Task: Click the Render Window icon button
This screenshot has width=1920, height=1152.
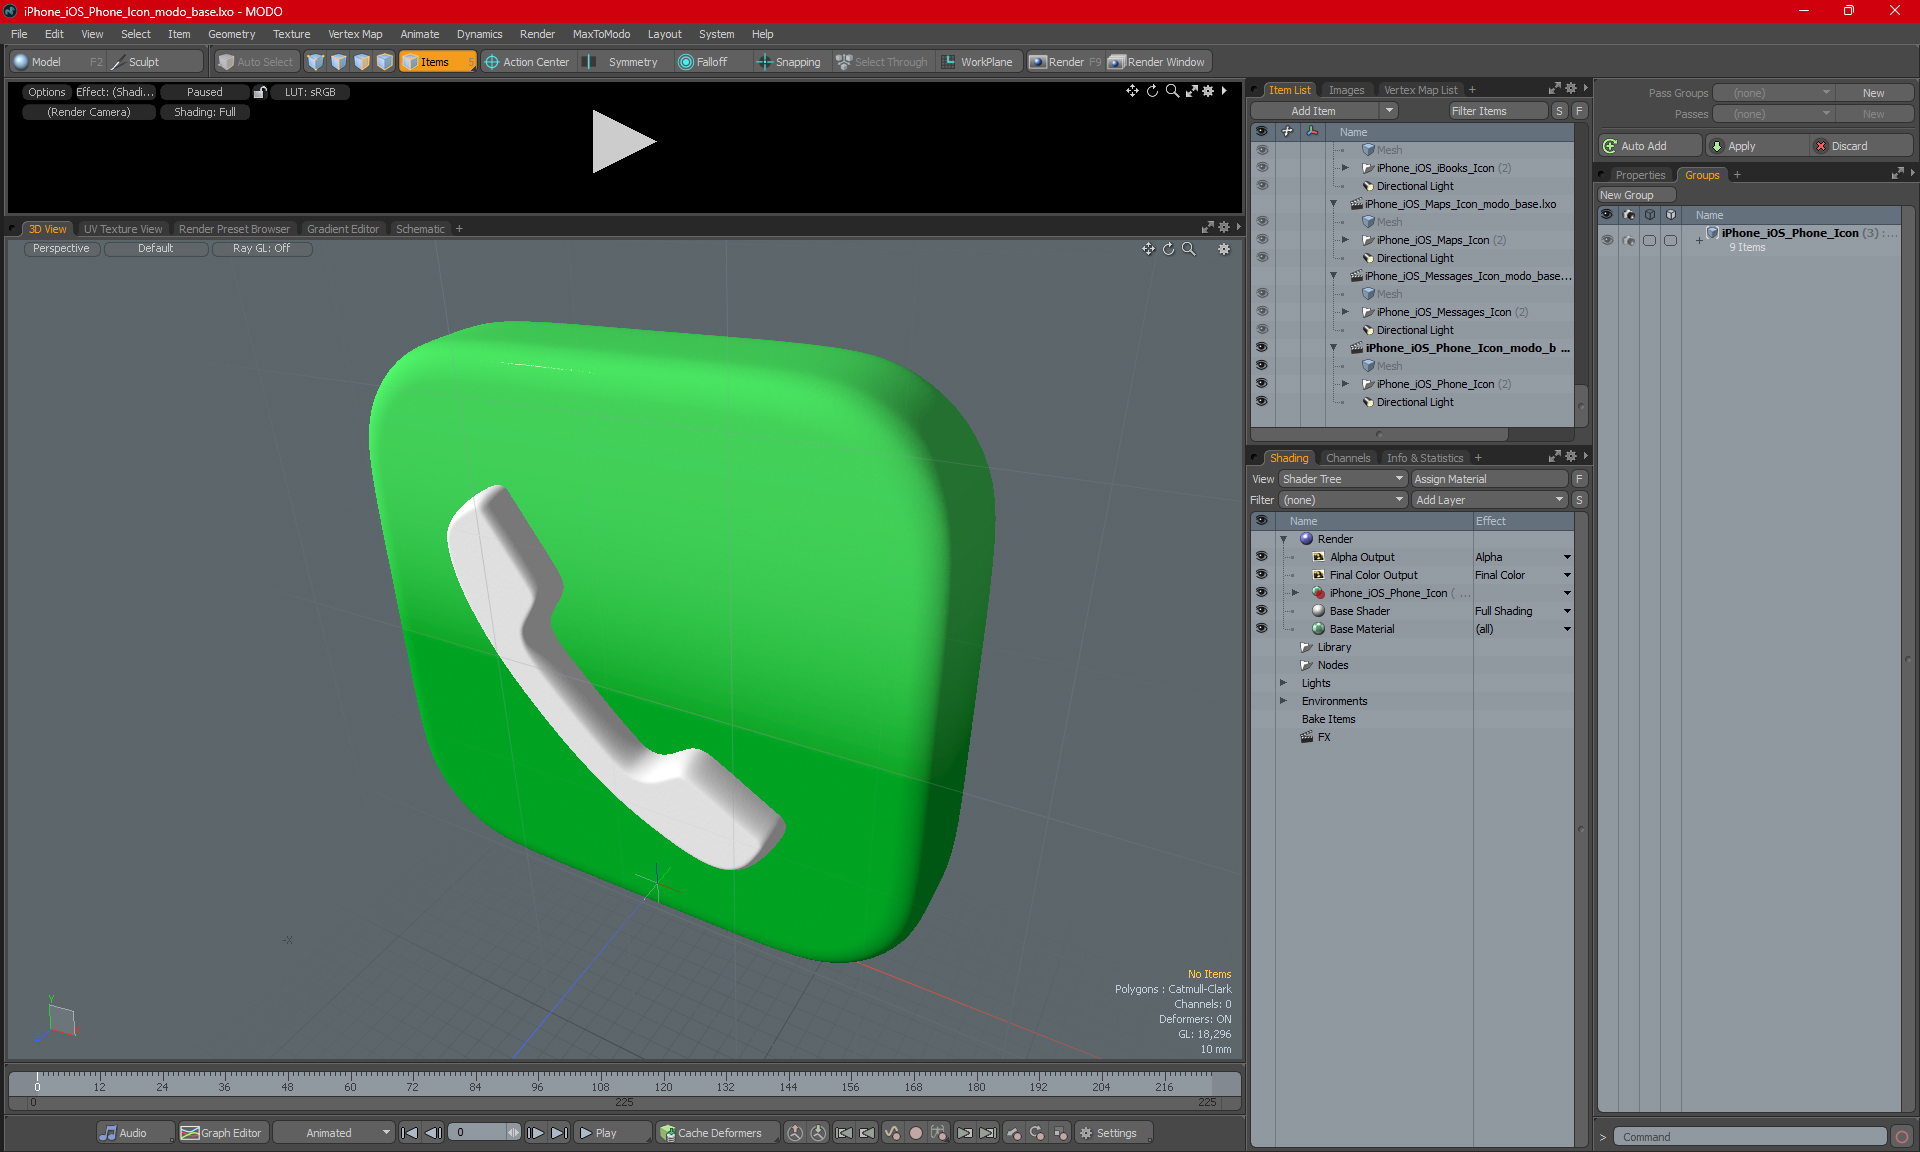Action: click(x=1117, y=62)
